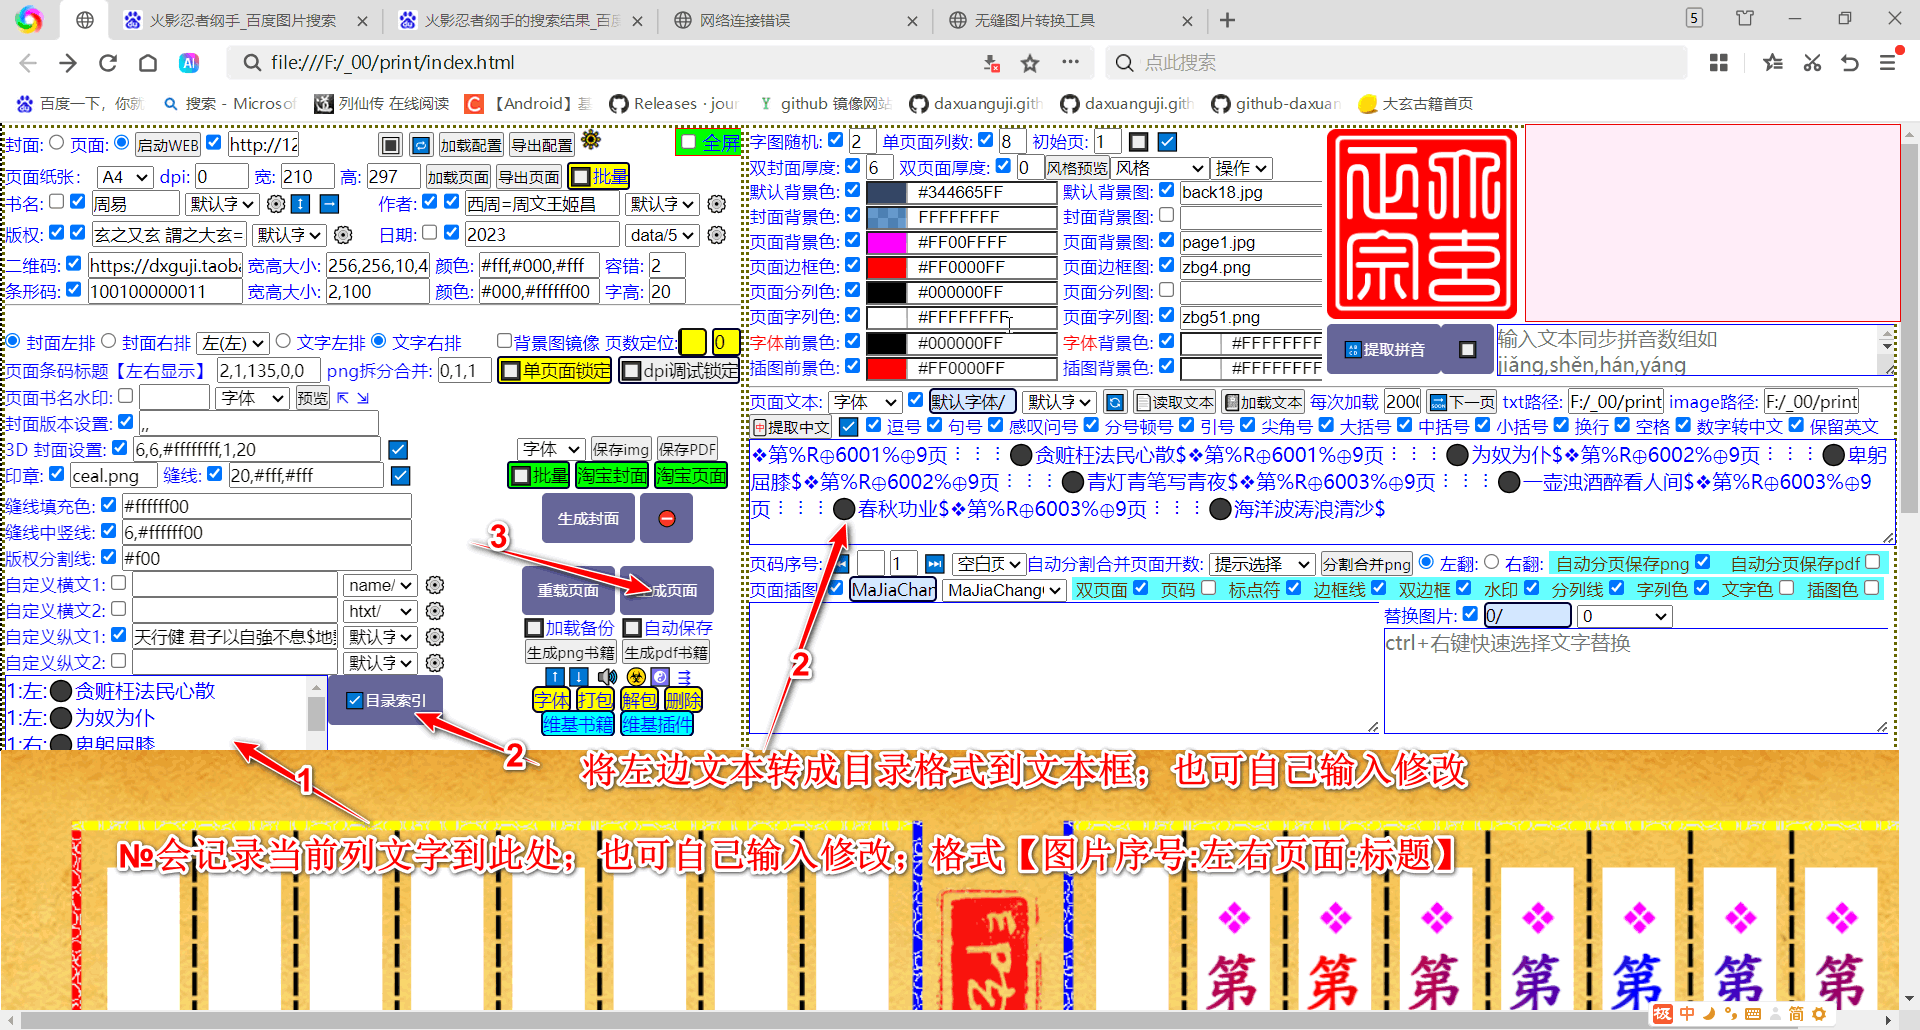
Task: Open the A4 paper size dropdown
Action: coord(123,176)
